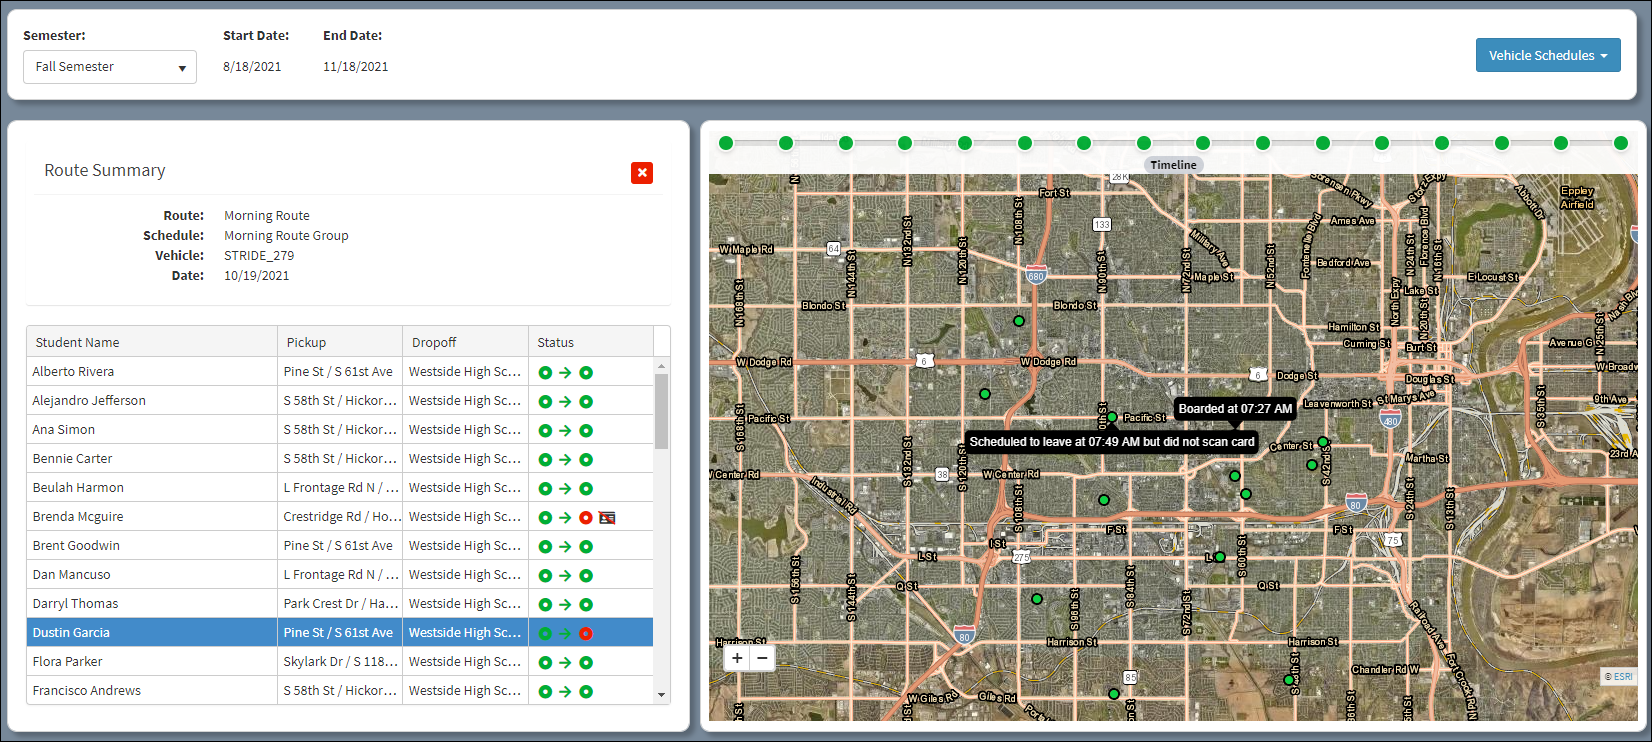The width and height of the screenshot is (1652, 742).
Task: Expand the Vehicle Schedules dropdown button
Action: (x=1547, y=56)
